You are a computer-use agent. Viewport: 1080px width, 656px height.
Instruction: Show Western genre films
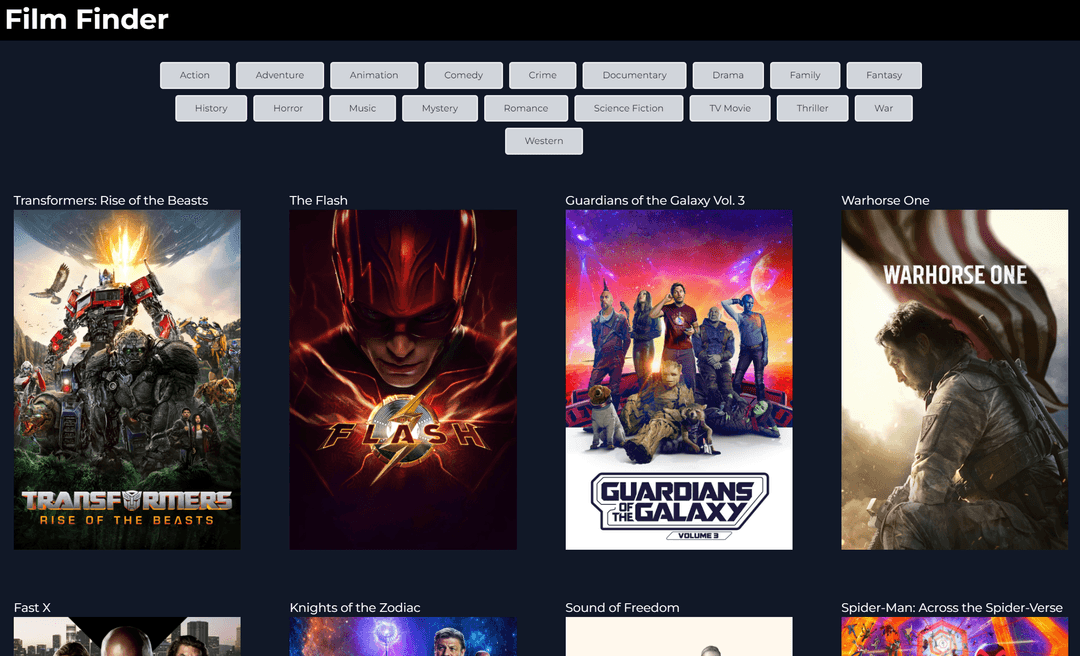544,141
